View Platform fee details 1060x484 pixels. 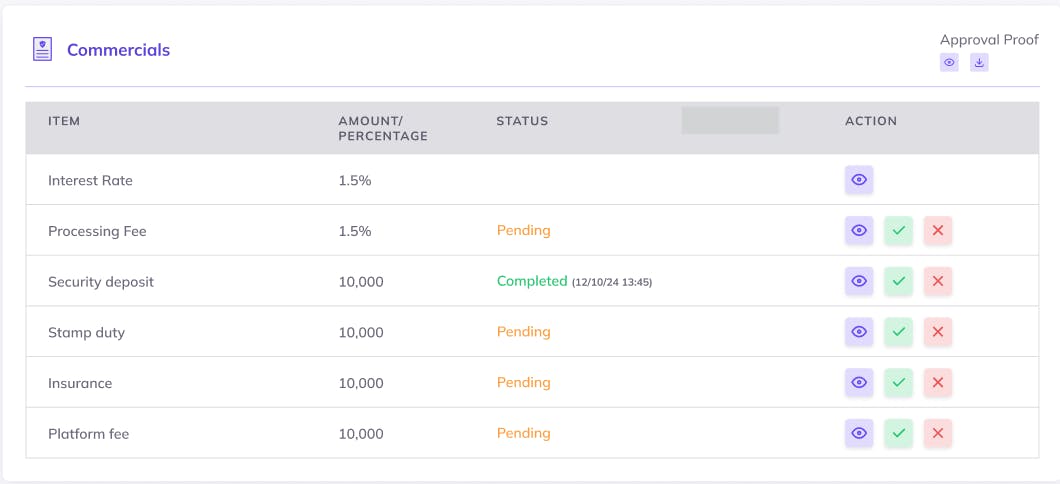point(859,433)
